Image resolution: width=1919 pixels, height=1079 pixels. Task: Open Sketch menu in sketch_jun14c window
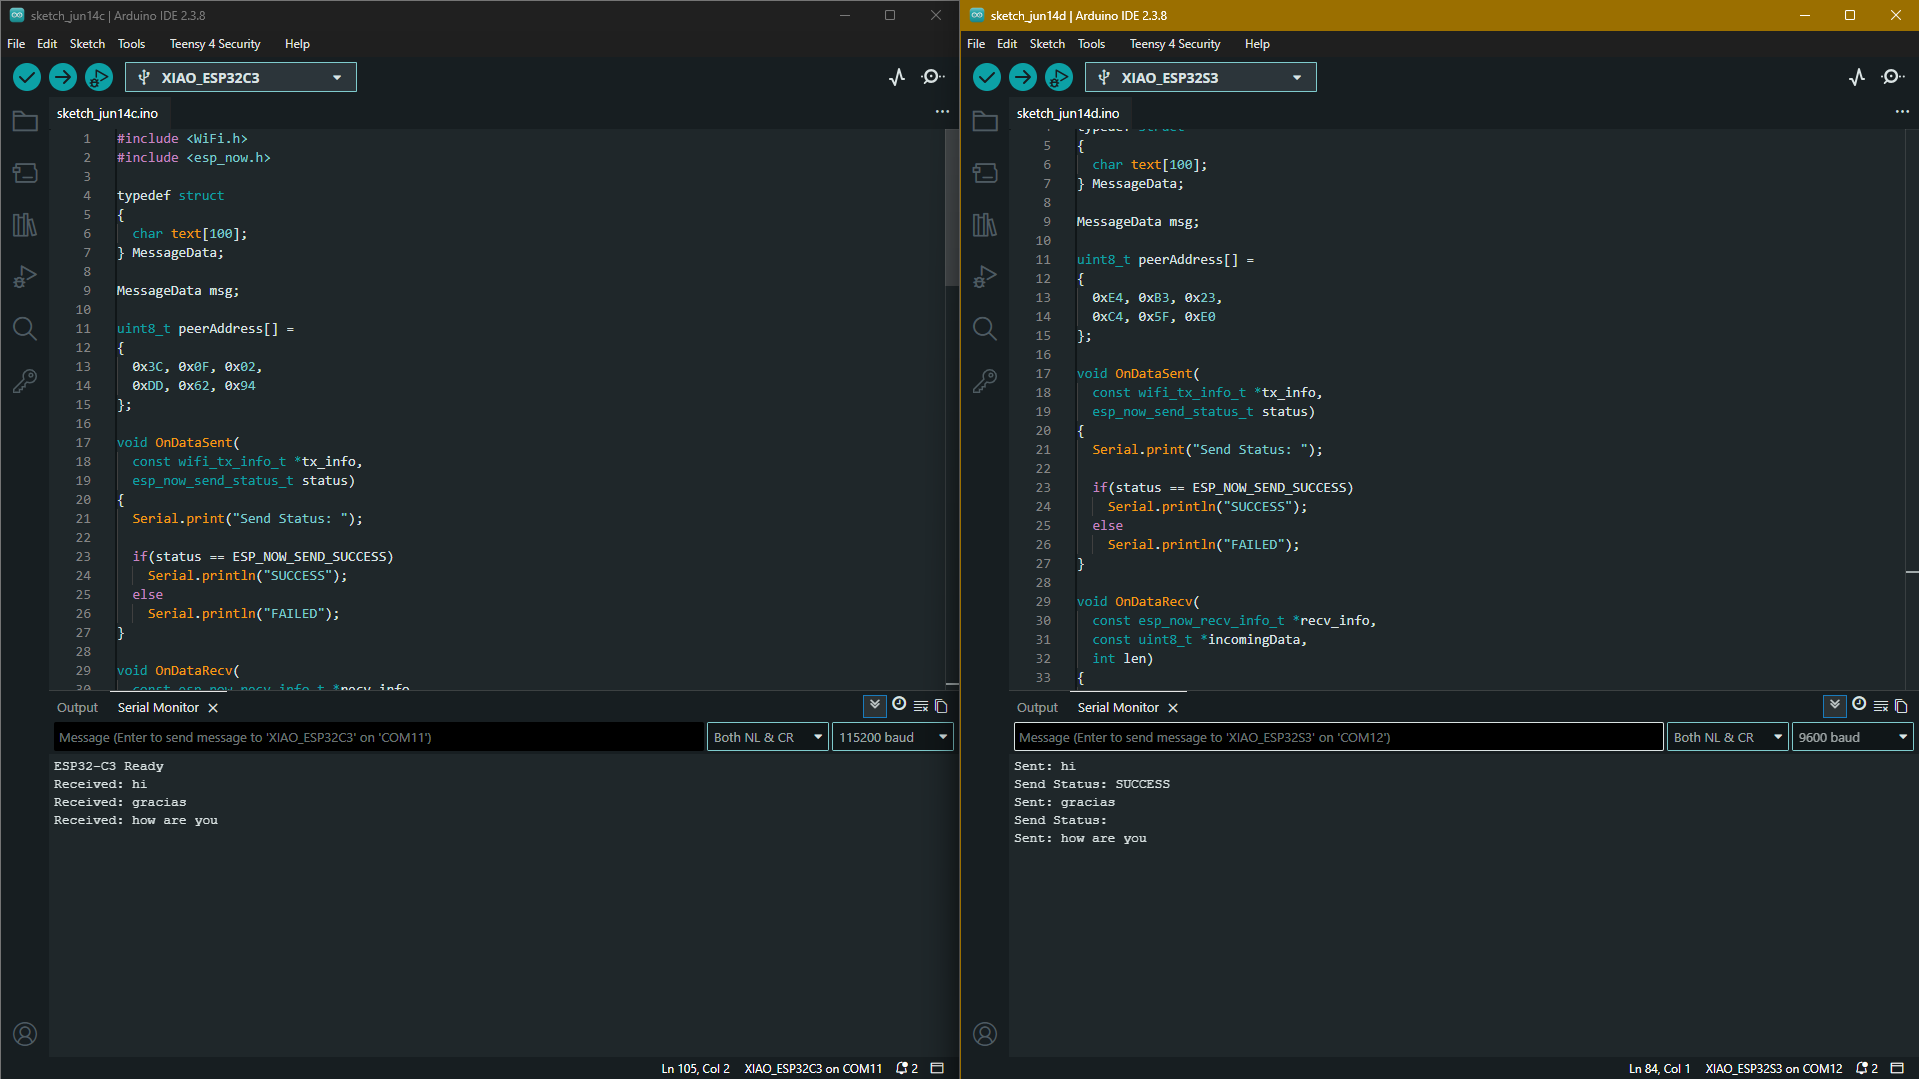87,44
